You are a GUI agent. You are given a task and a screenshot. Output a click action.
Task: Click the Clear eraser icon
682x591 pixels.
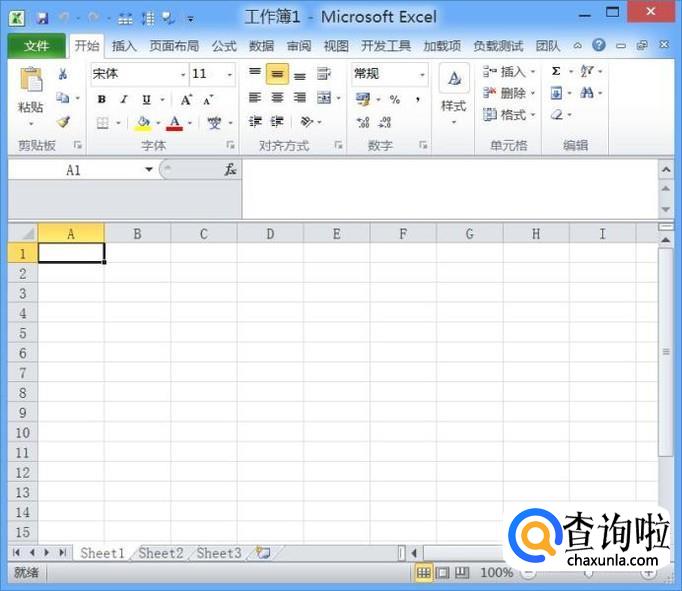click(557, 115)
